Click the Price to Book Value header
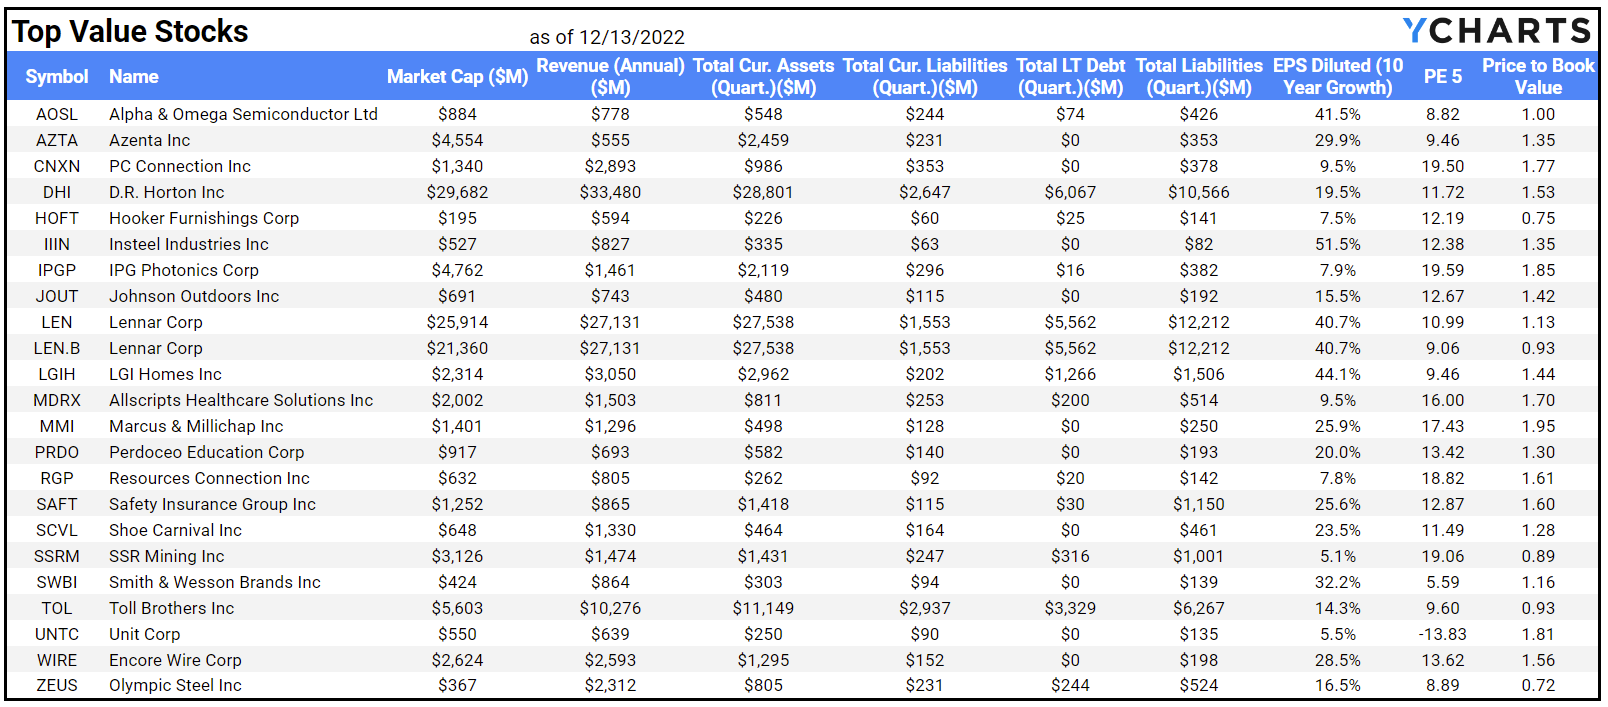1608x707 pixels. click(1538, 77)
